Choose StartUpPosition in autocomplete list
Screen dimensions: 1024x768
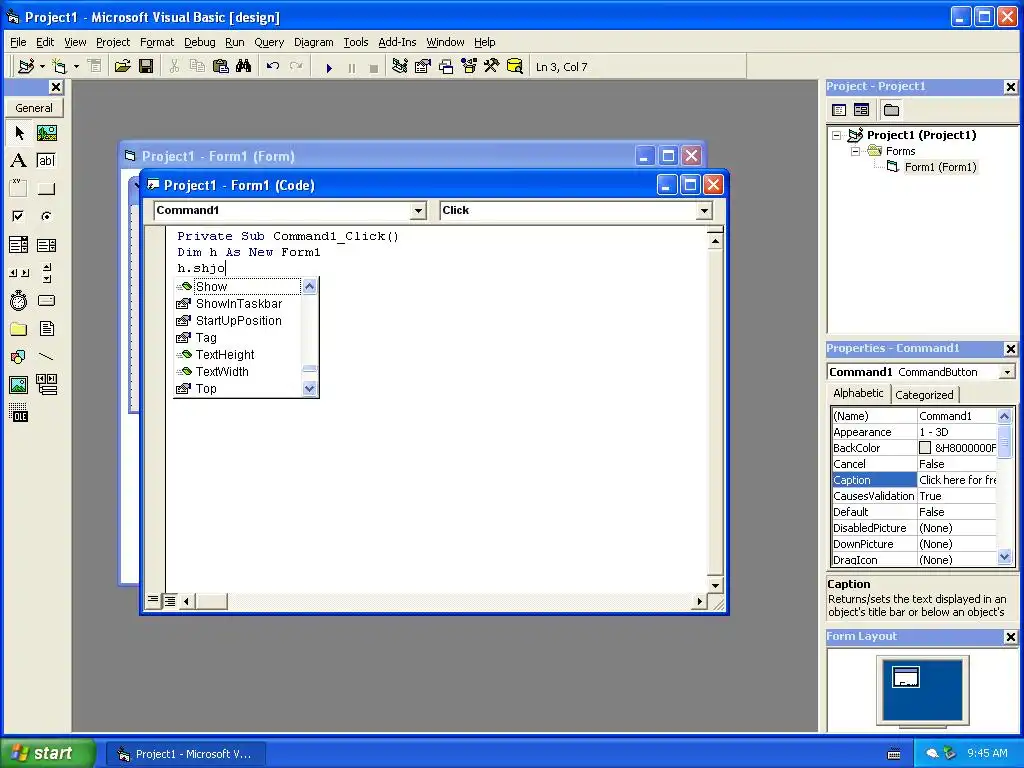tap(238, 321)
